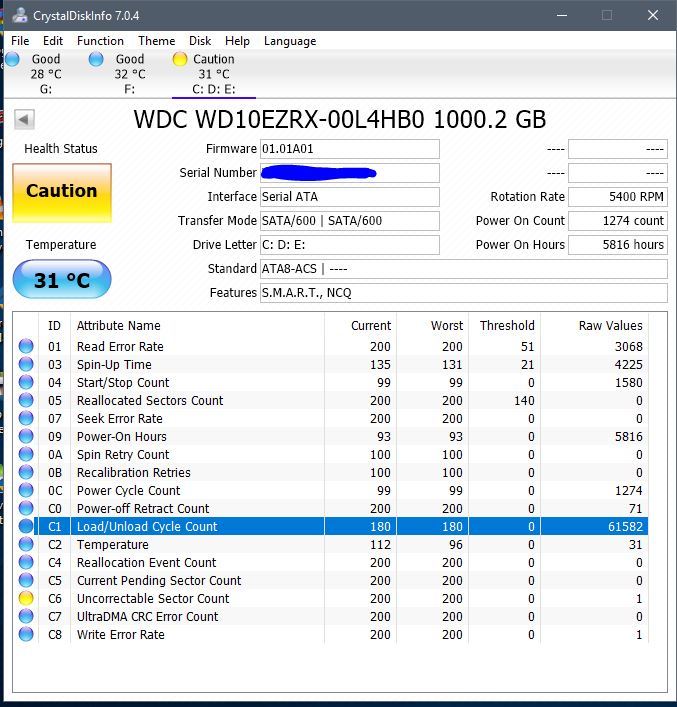Click status orb for Power-On Hours

(x=26, y=436)
